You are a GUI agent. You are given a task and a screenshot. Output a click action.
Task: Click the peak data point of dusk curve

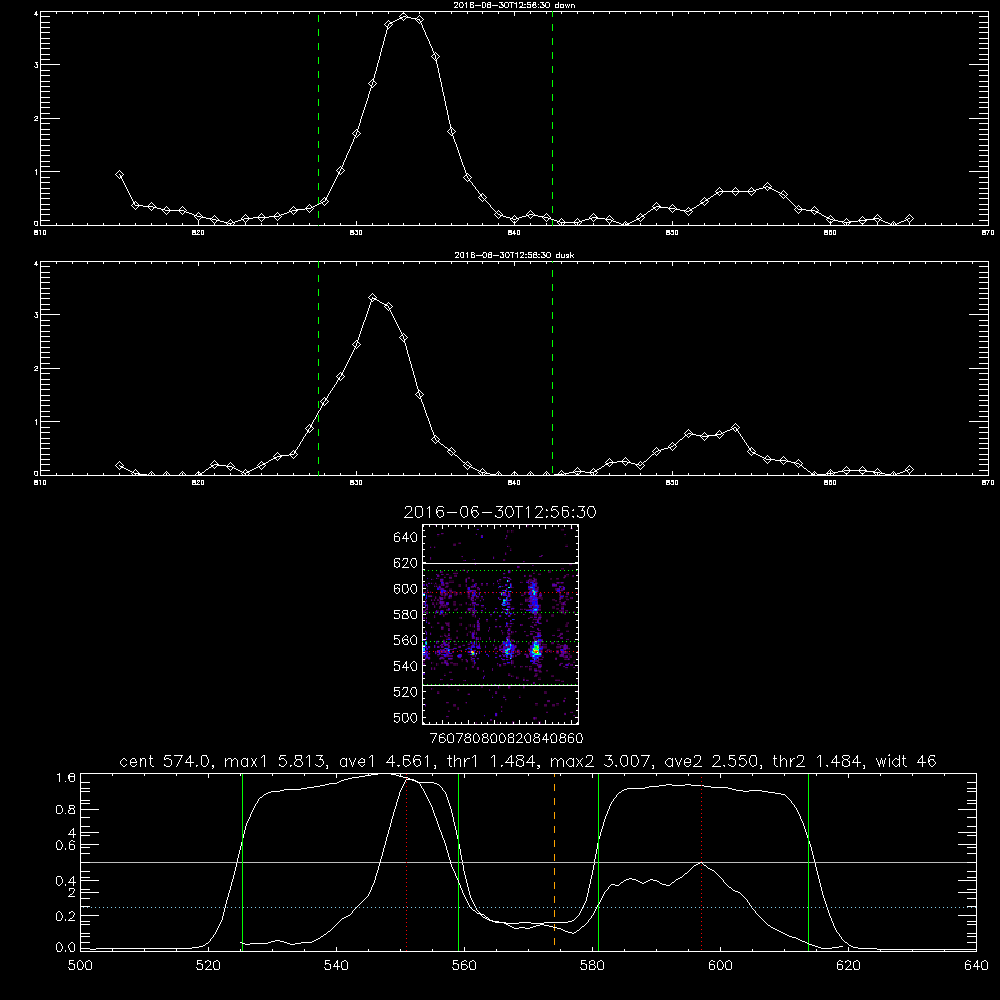tap(373, 298)
